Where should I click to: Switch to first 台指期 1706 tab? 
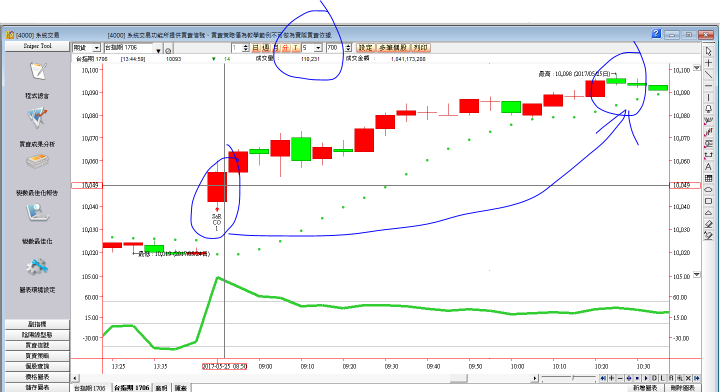click(91, 388)
